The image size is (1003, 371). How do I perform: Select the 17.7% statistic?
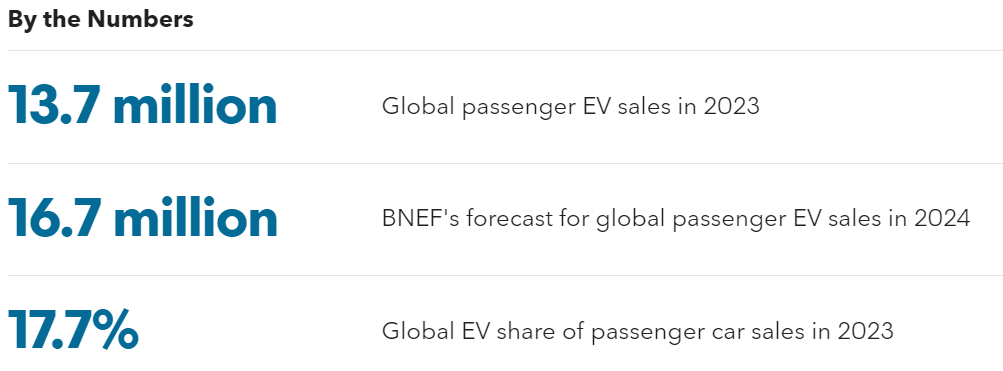click(x=73, y=330)
